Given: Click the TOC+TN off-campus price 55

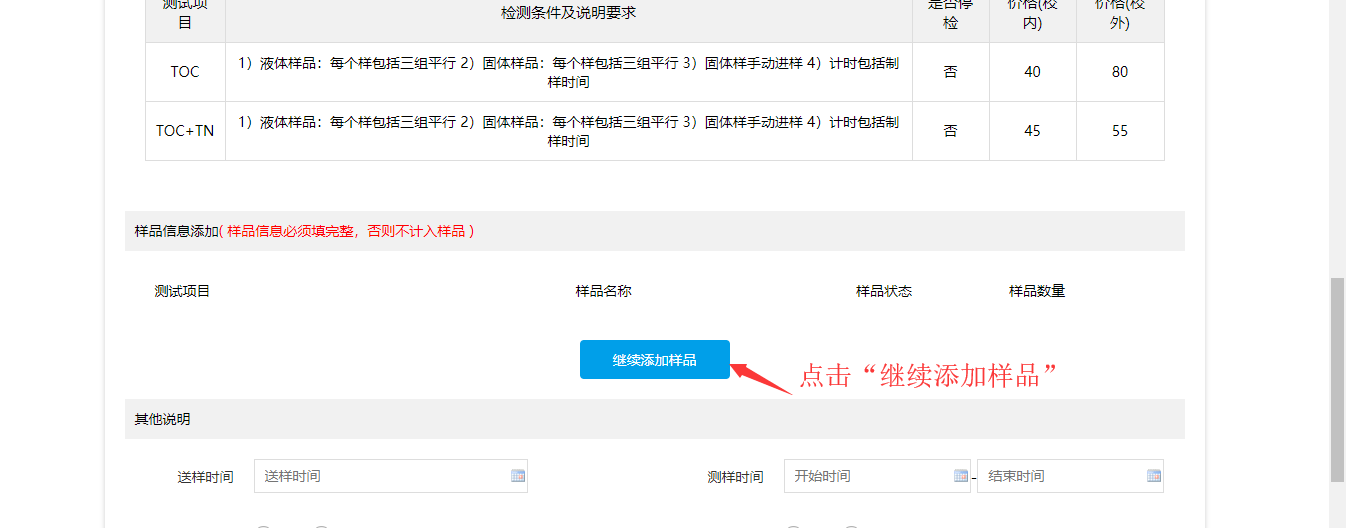Looking at the screenshot, I should (x=1120, y=131).
